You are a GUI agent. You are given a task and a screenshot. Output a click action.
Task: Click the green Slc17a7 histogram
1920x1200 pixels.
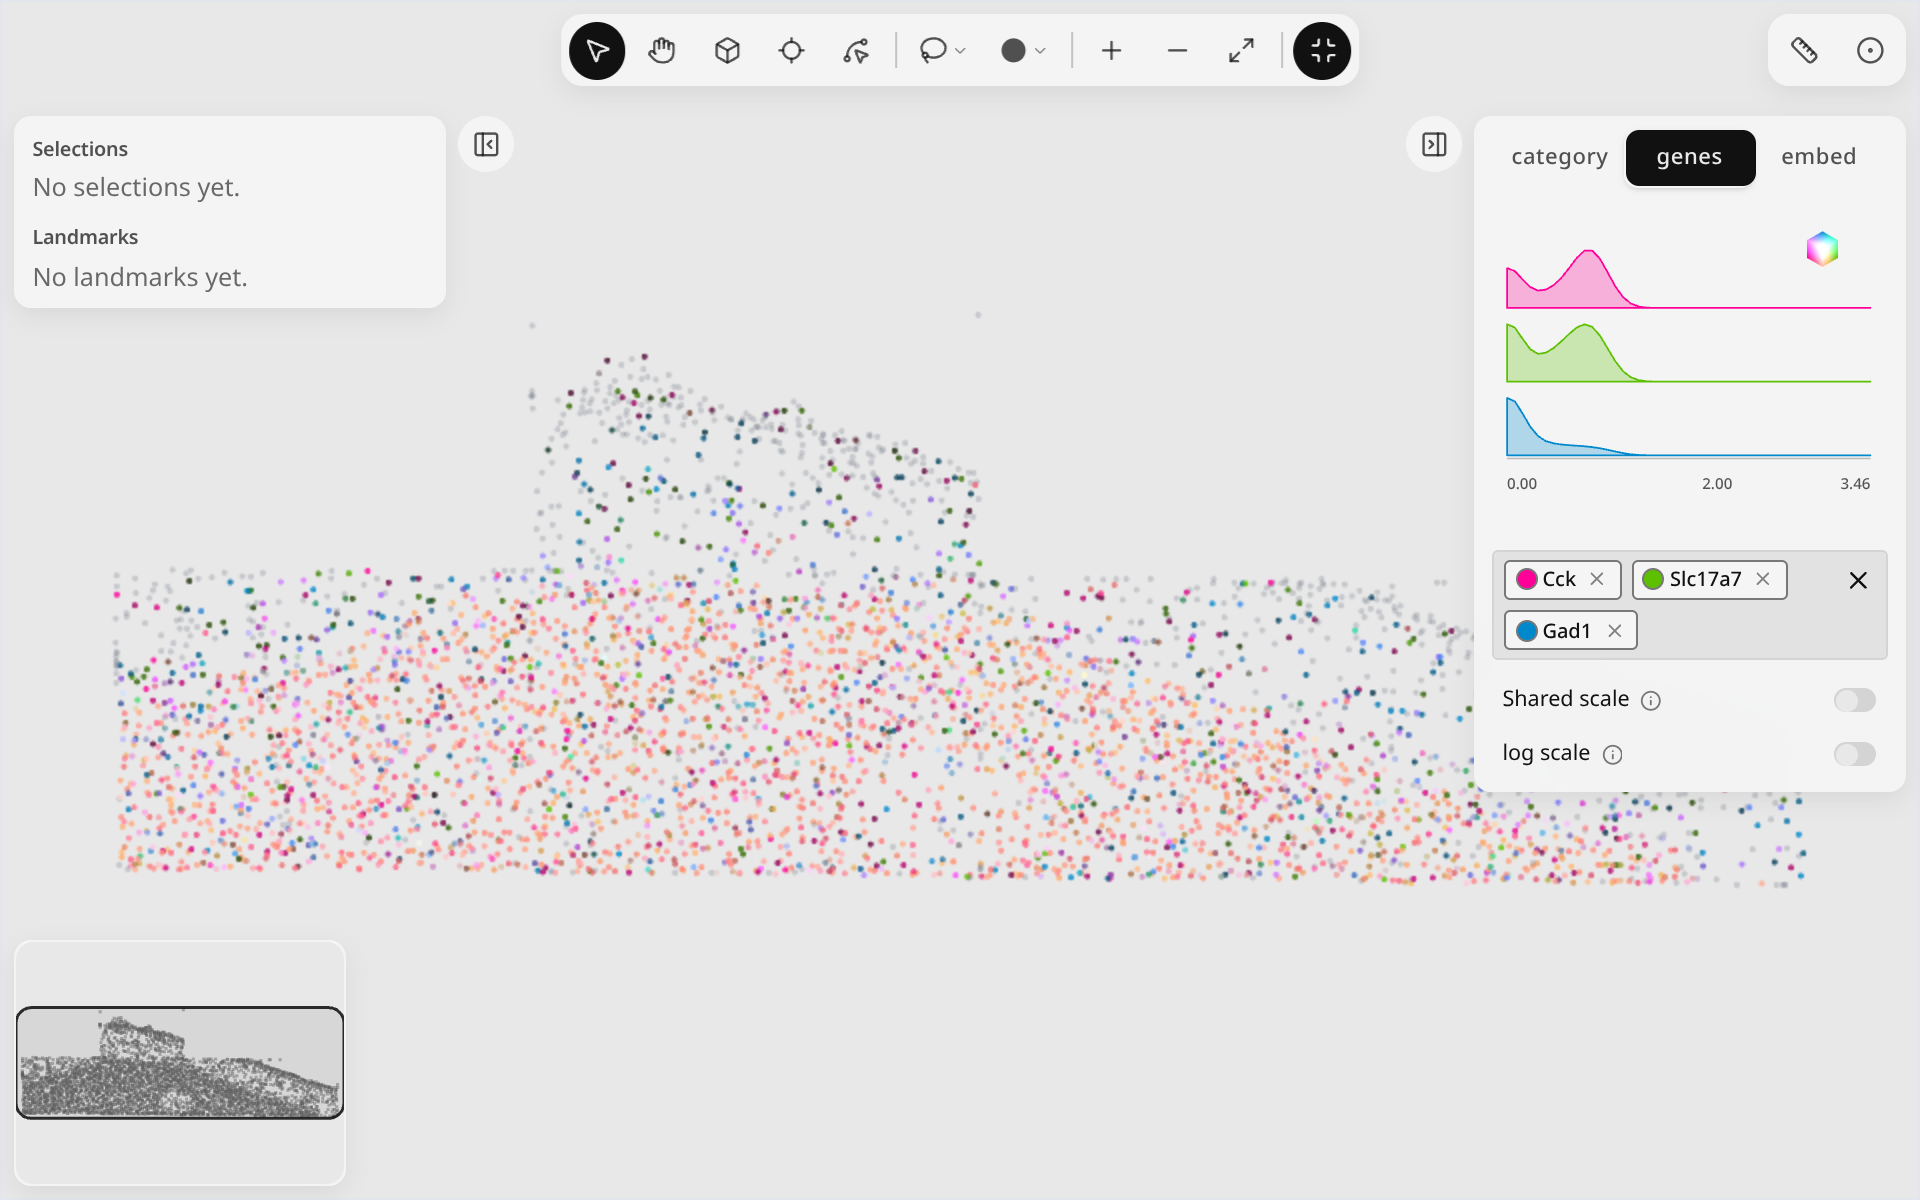point(1688,353)
